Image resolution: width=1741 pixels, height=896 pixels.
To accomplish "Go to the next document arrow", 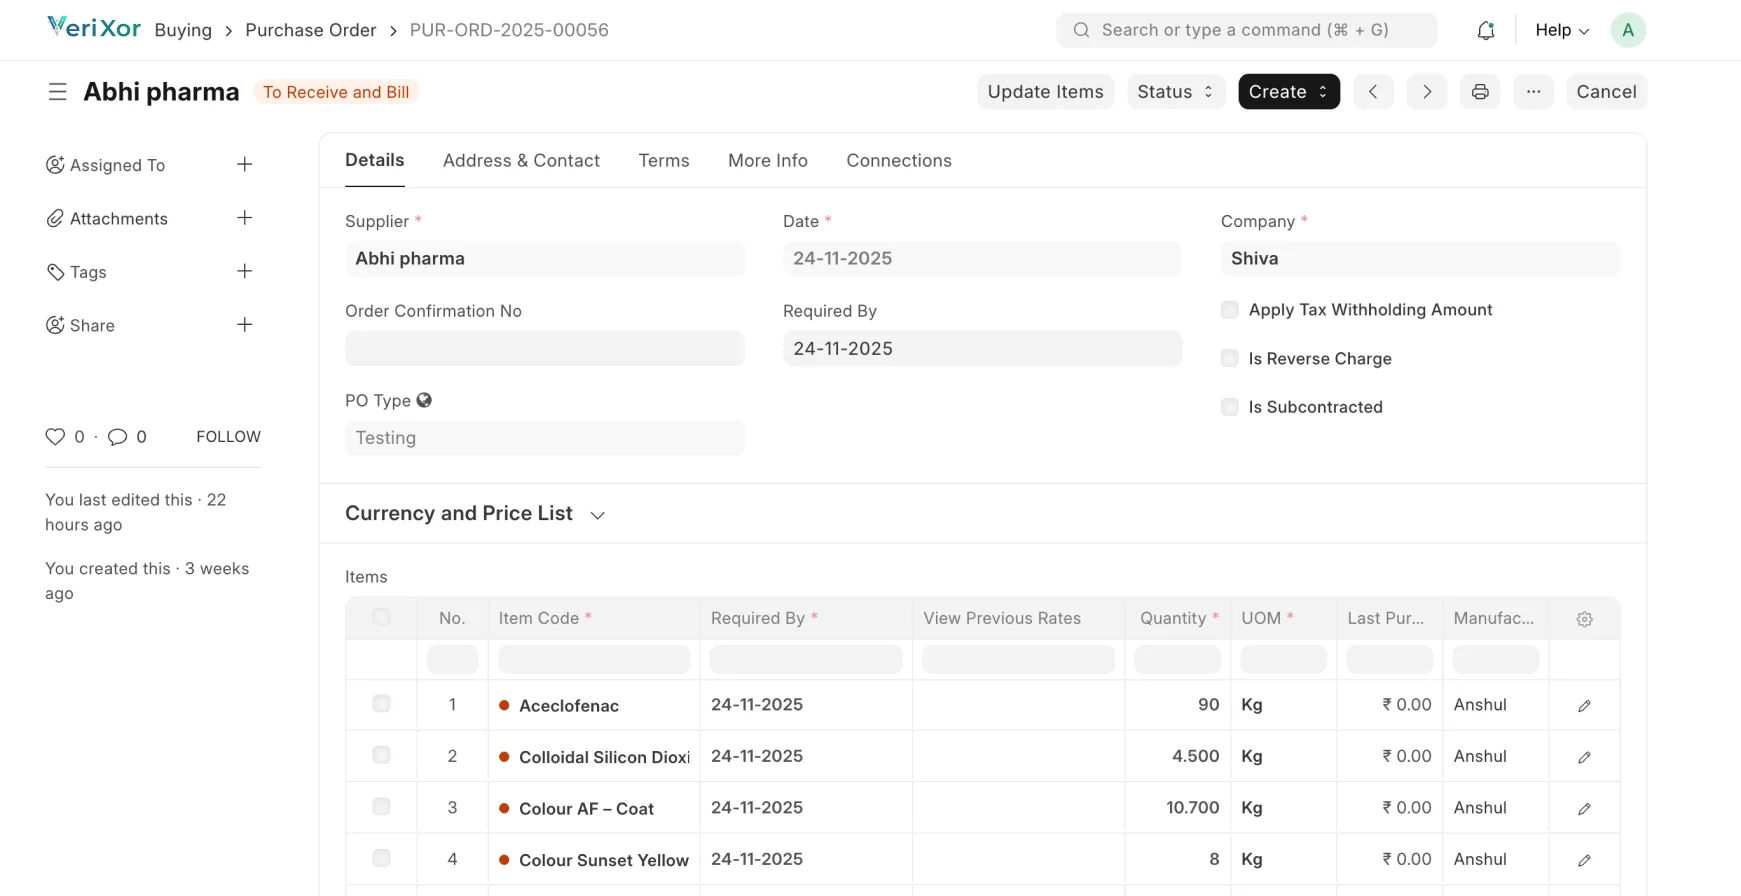I will [1427, 92].
